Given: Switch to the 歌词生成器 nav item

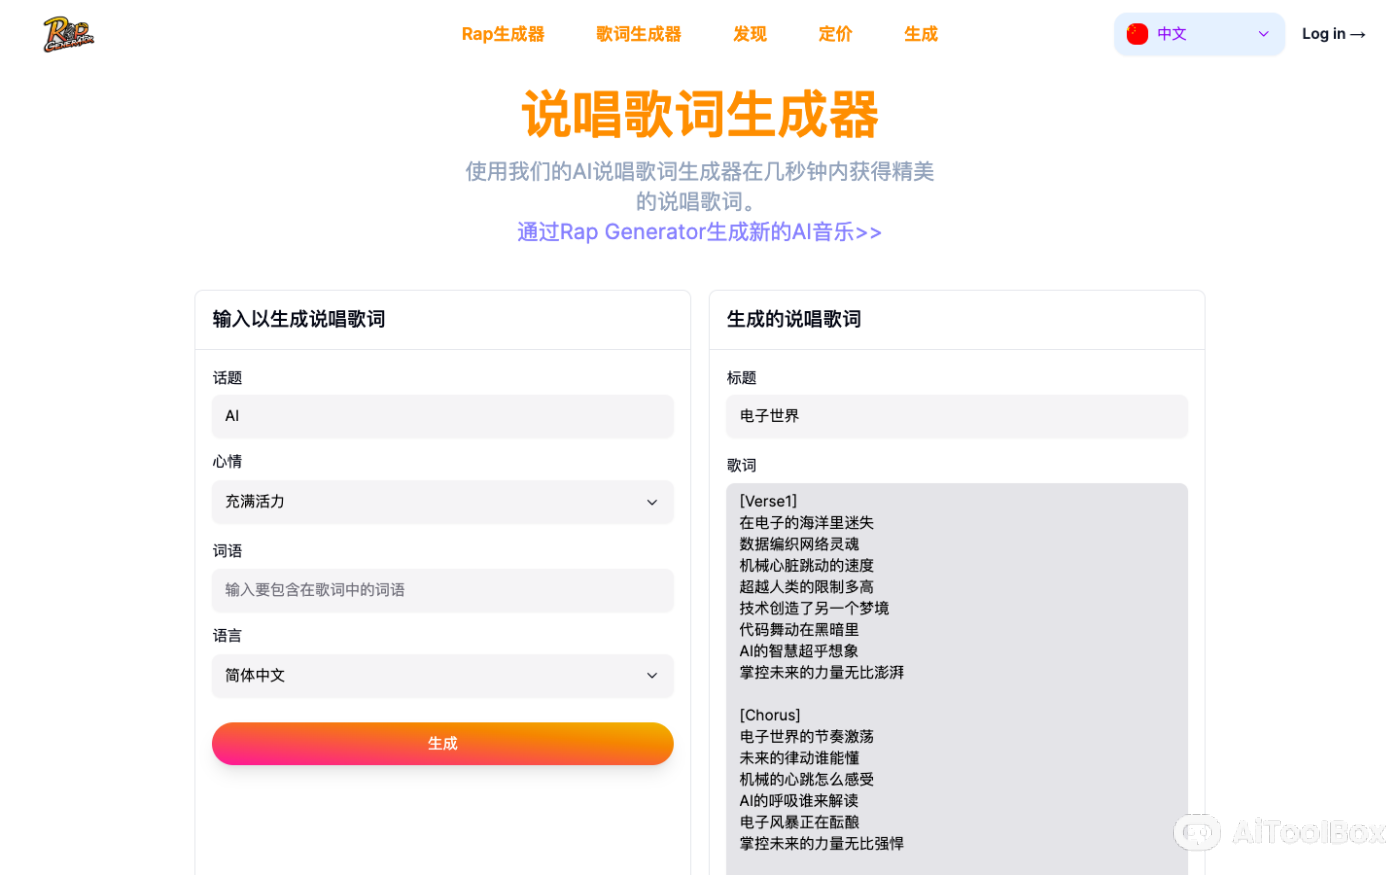Looking at the screenshot, I should 638,33.
